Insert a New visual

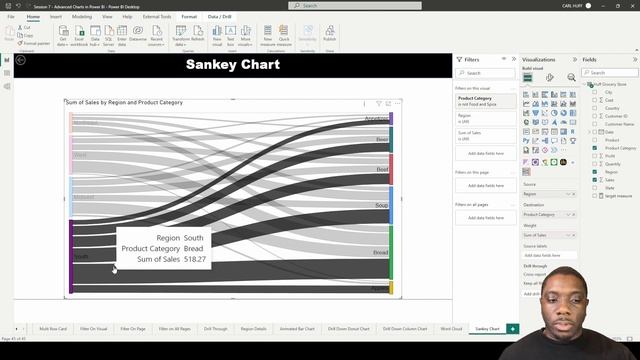click(x=217, y=36)
